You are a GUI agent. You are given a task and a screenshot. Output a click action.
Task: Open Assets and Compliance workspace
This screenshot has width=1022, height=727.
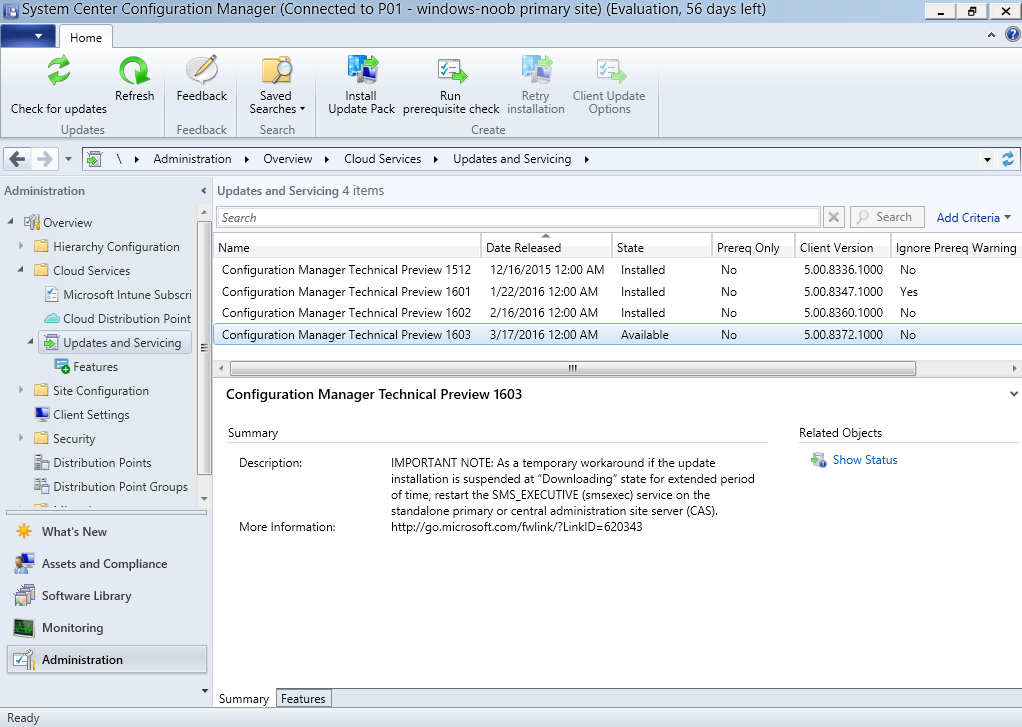click(106, 564)
